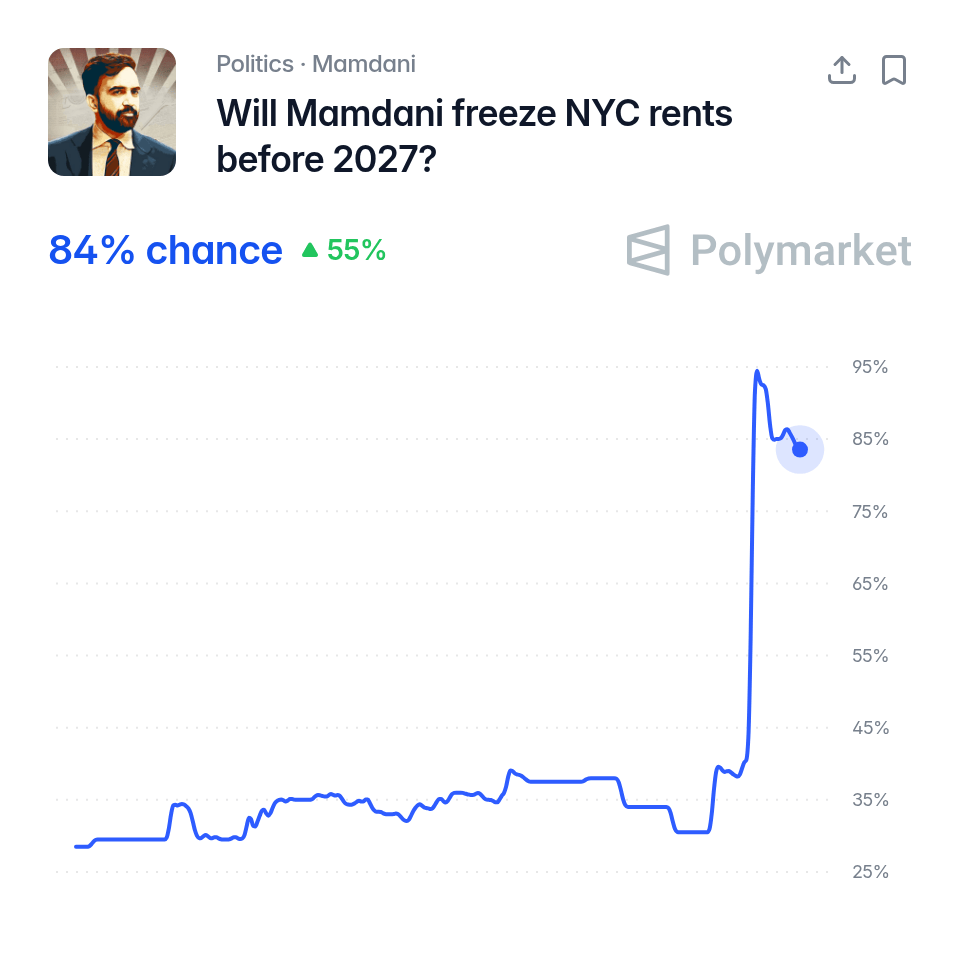Click the 55% change value

(x=356, y=250)
